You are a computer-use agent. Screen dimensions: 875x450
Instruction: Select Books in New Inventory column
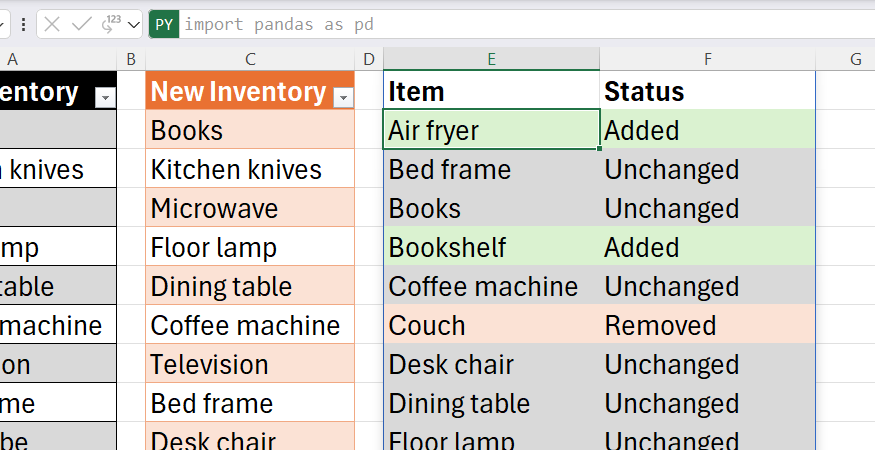click(x=250, y=130)
